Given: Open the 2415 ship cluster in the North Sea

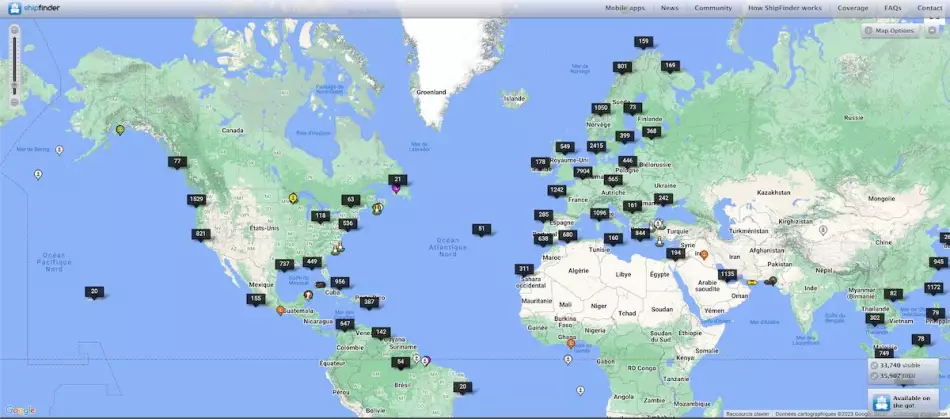Looking at the screenshot, I should point(596,146).
